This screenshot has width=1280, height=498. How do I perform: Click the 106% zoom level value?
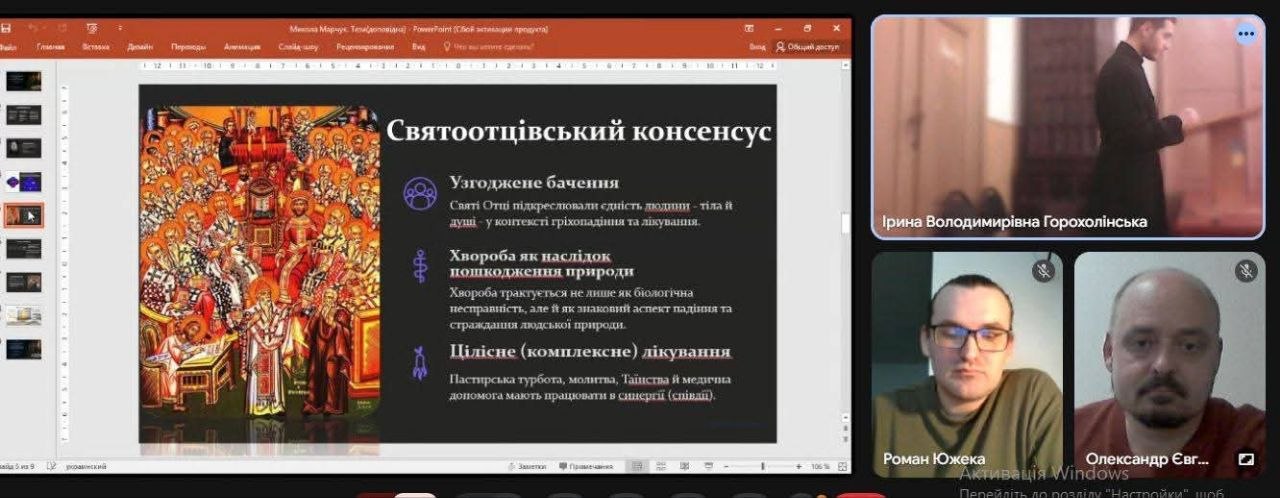820,466
